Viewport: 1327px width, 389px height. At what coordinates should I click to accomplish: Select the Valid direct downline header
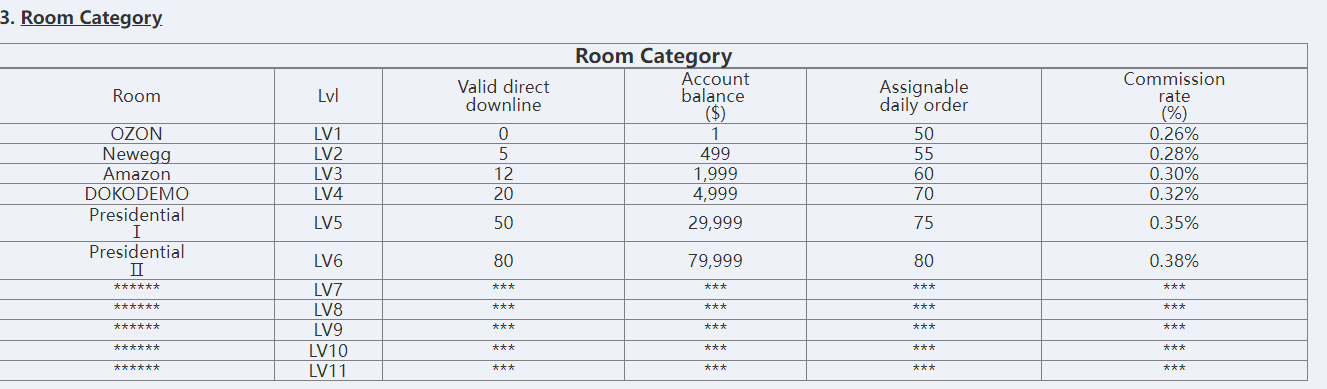pos(503,96)
